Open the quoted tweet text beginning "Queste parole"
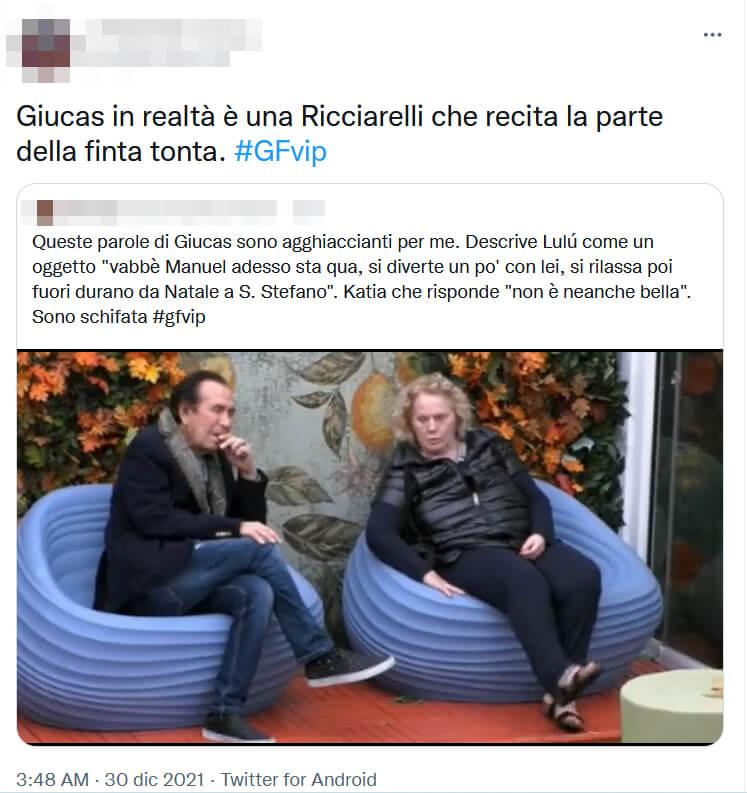Image resolution: width=747 pixels, height=793 pixels. [x=361, y=279]
